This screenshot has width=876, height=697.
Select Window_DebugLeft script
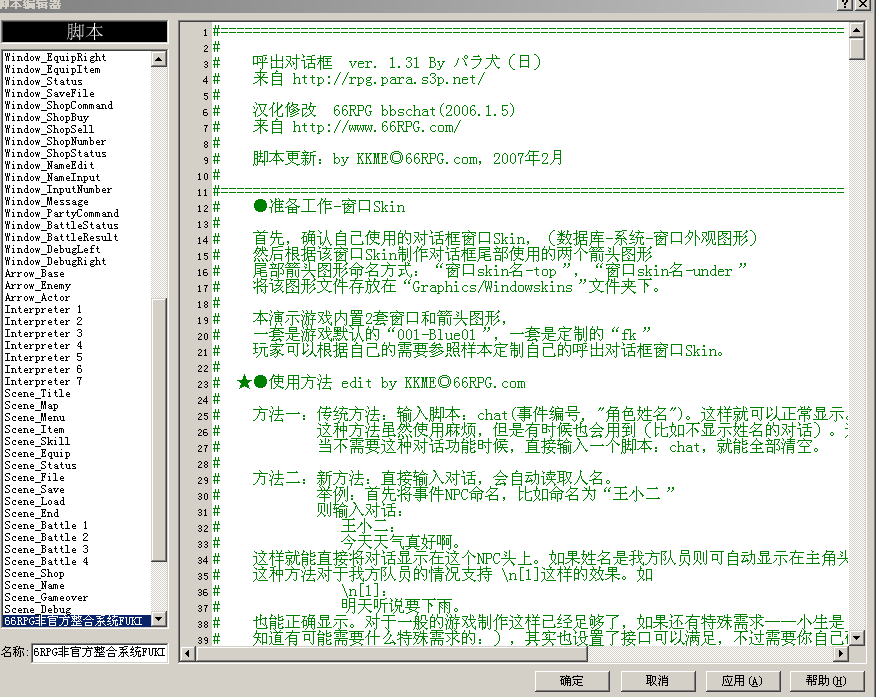(x=53, y=249)
